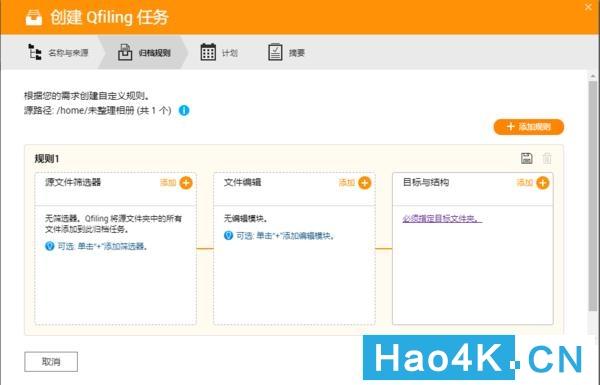Close the Qfiling task dialog

tap(589, 7)
